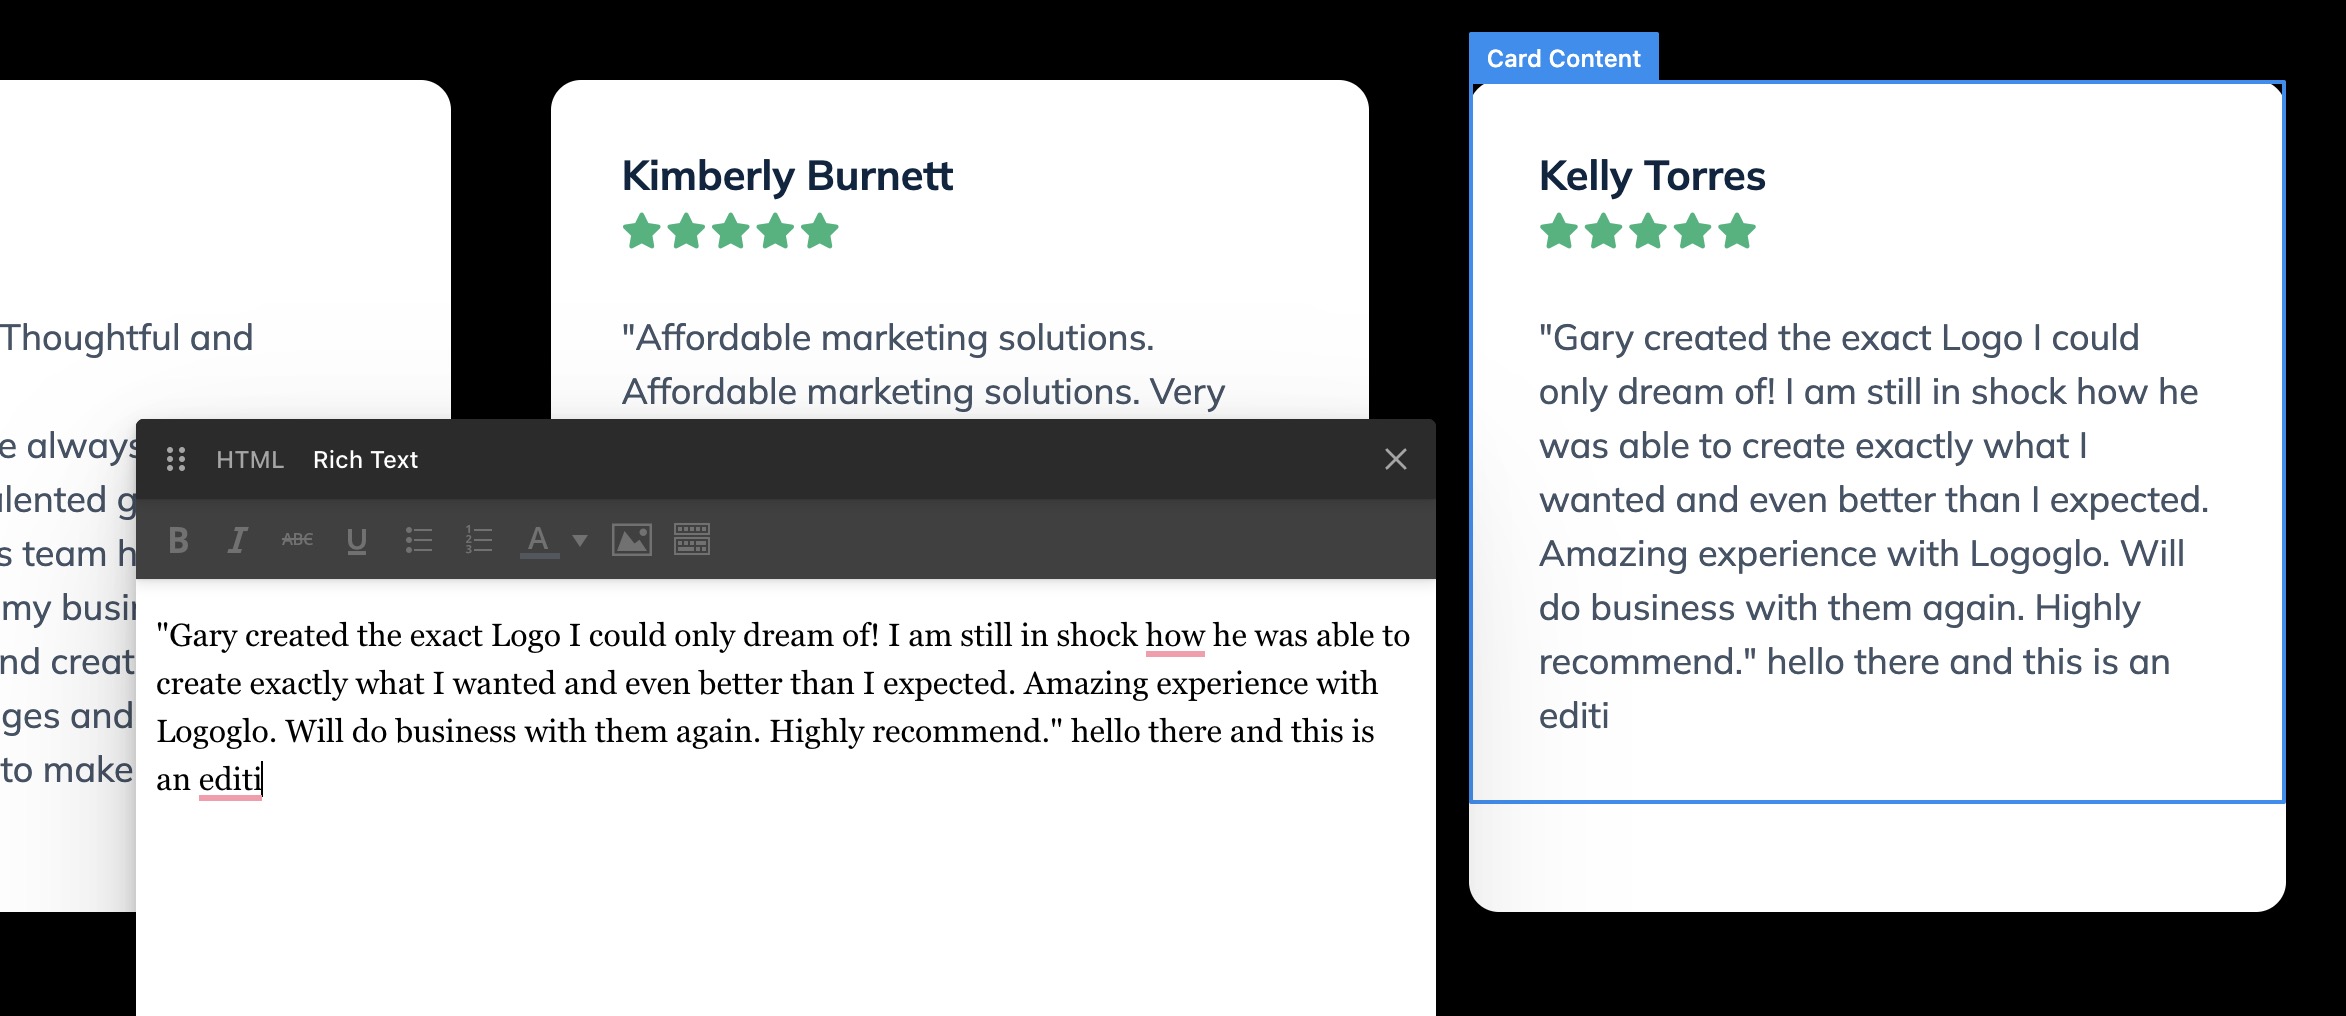Screen dimensions: 2346x1016
Task: Insert an image via toolbar icon
Action: pyautogui.click(x=631, y=540)
